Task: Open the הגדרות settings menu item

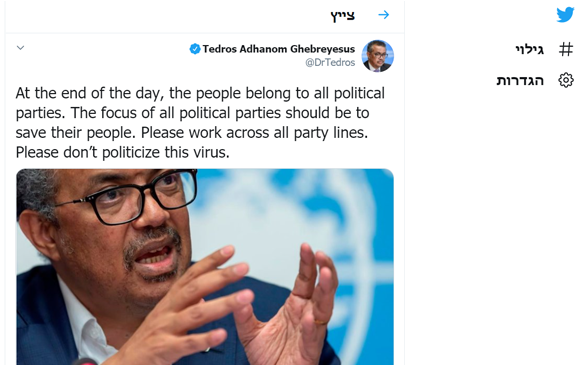Action: tap(520, 80)
